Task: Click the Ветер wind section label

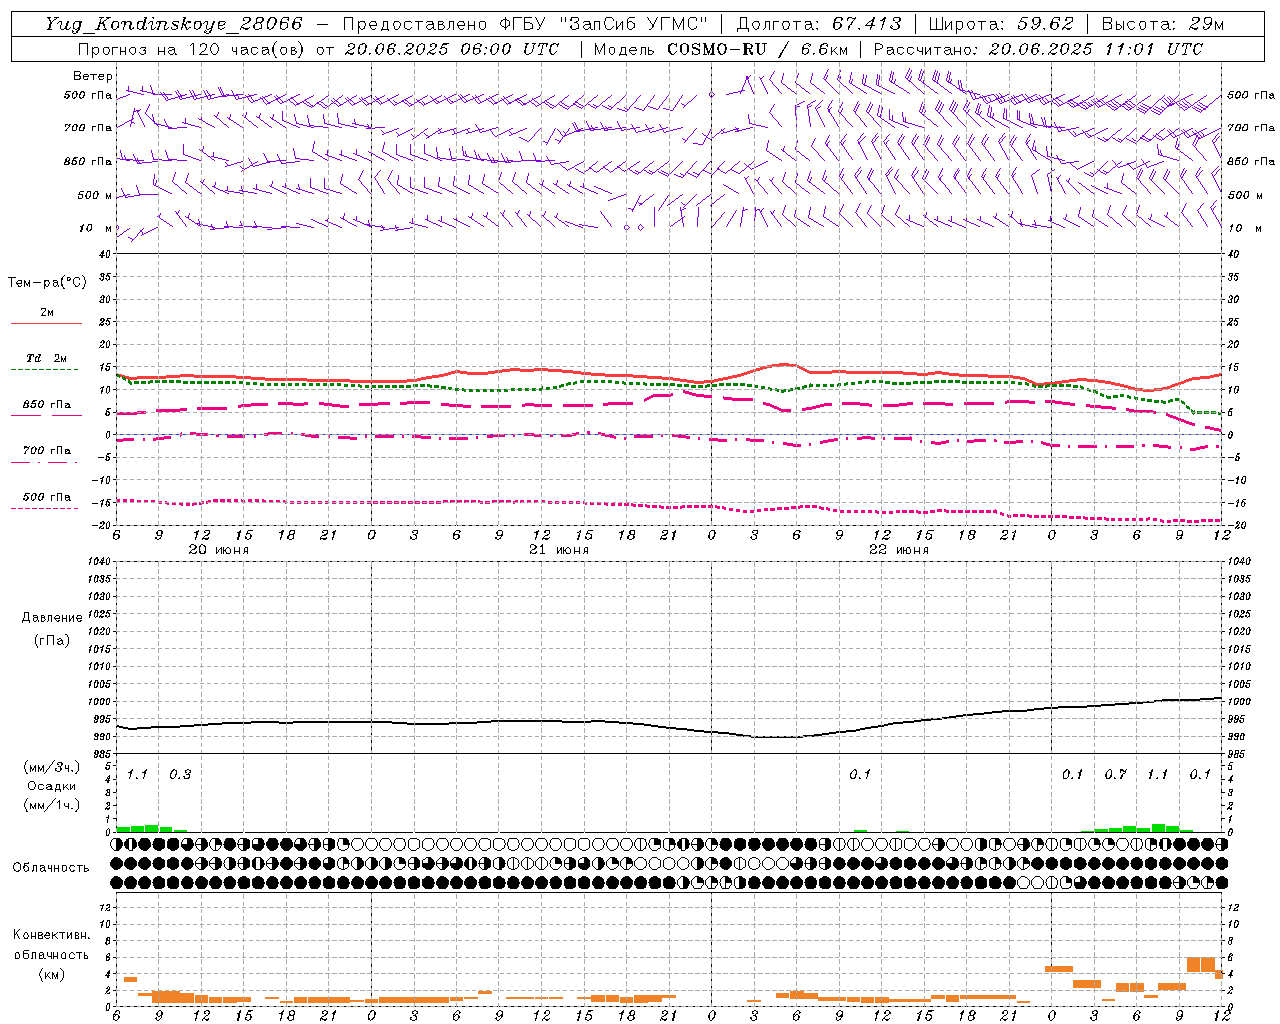Action: pyautogui.click(x=93, y=76)
